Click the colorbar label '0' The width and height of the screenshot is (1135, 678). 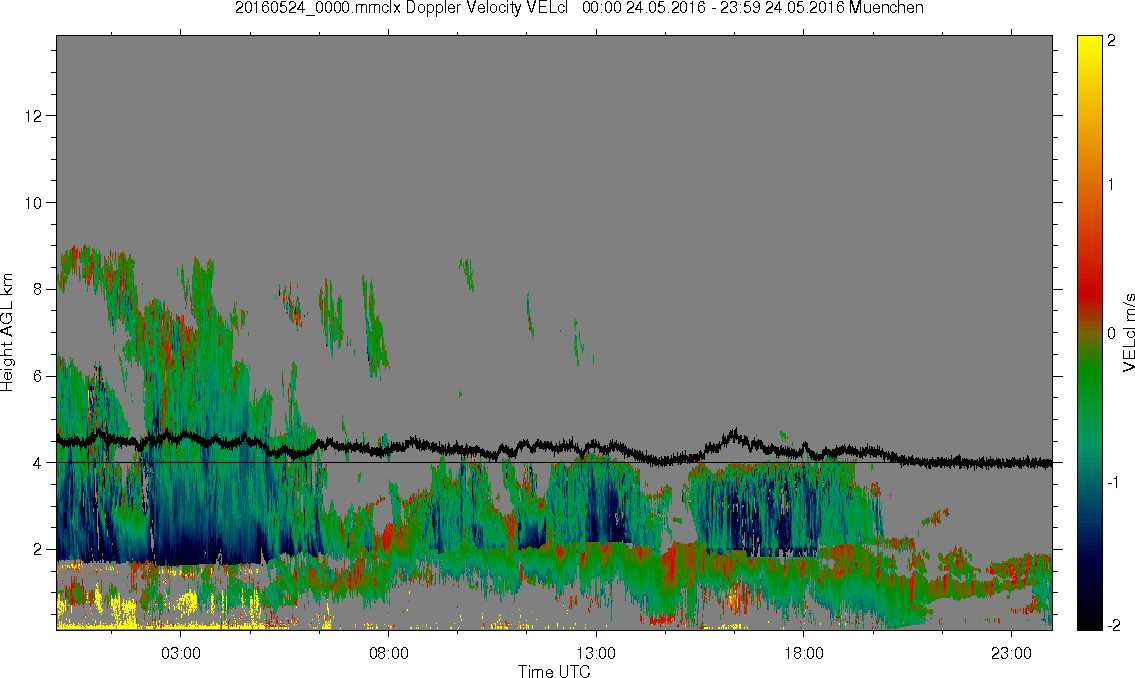1112,334
